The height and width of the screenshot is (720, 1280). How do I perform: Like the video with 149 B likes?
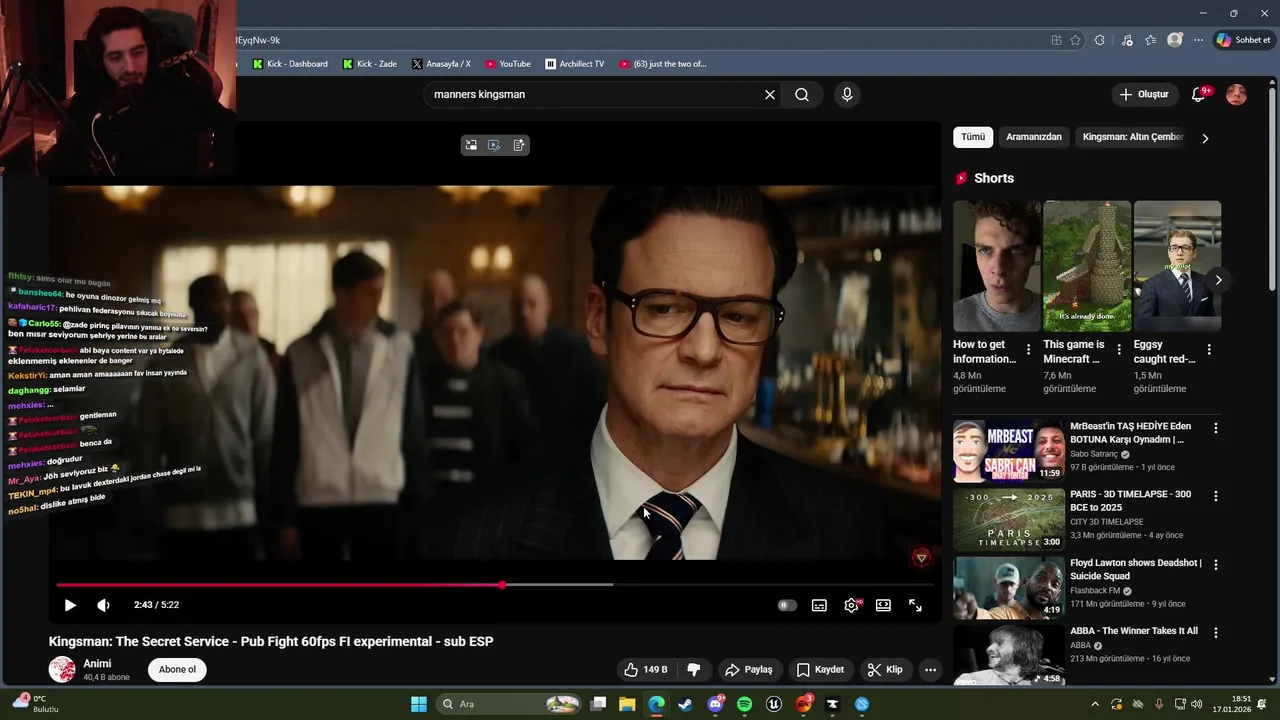(645, 670)
